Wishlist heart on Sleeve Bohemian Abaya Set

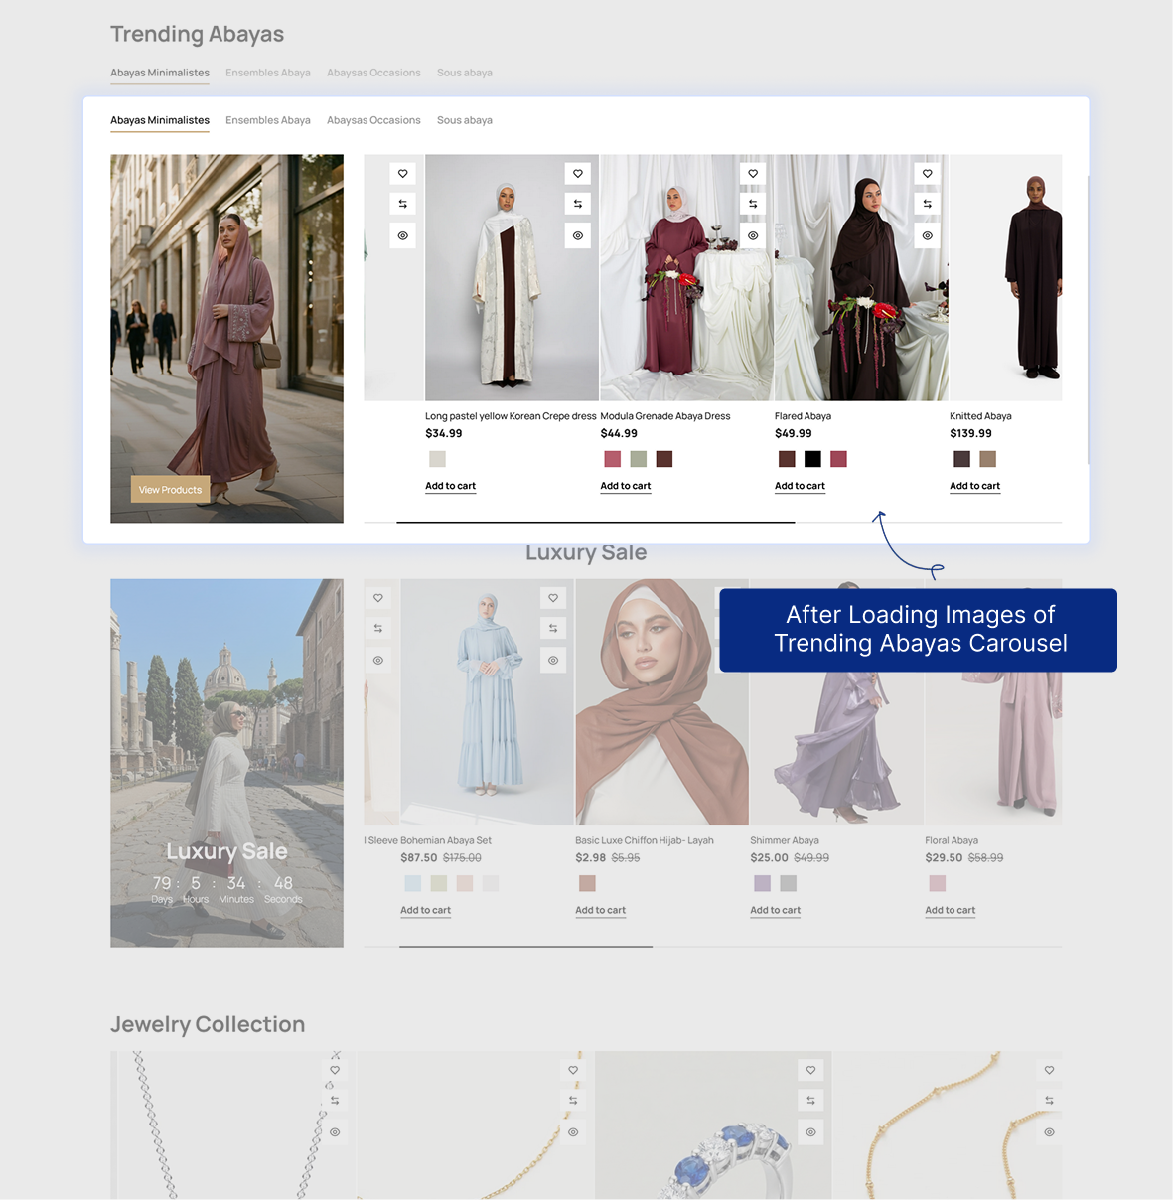point(553,598)
